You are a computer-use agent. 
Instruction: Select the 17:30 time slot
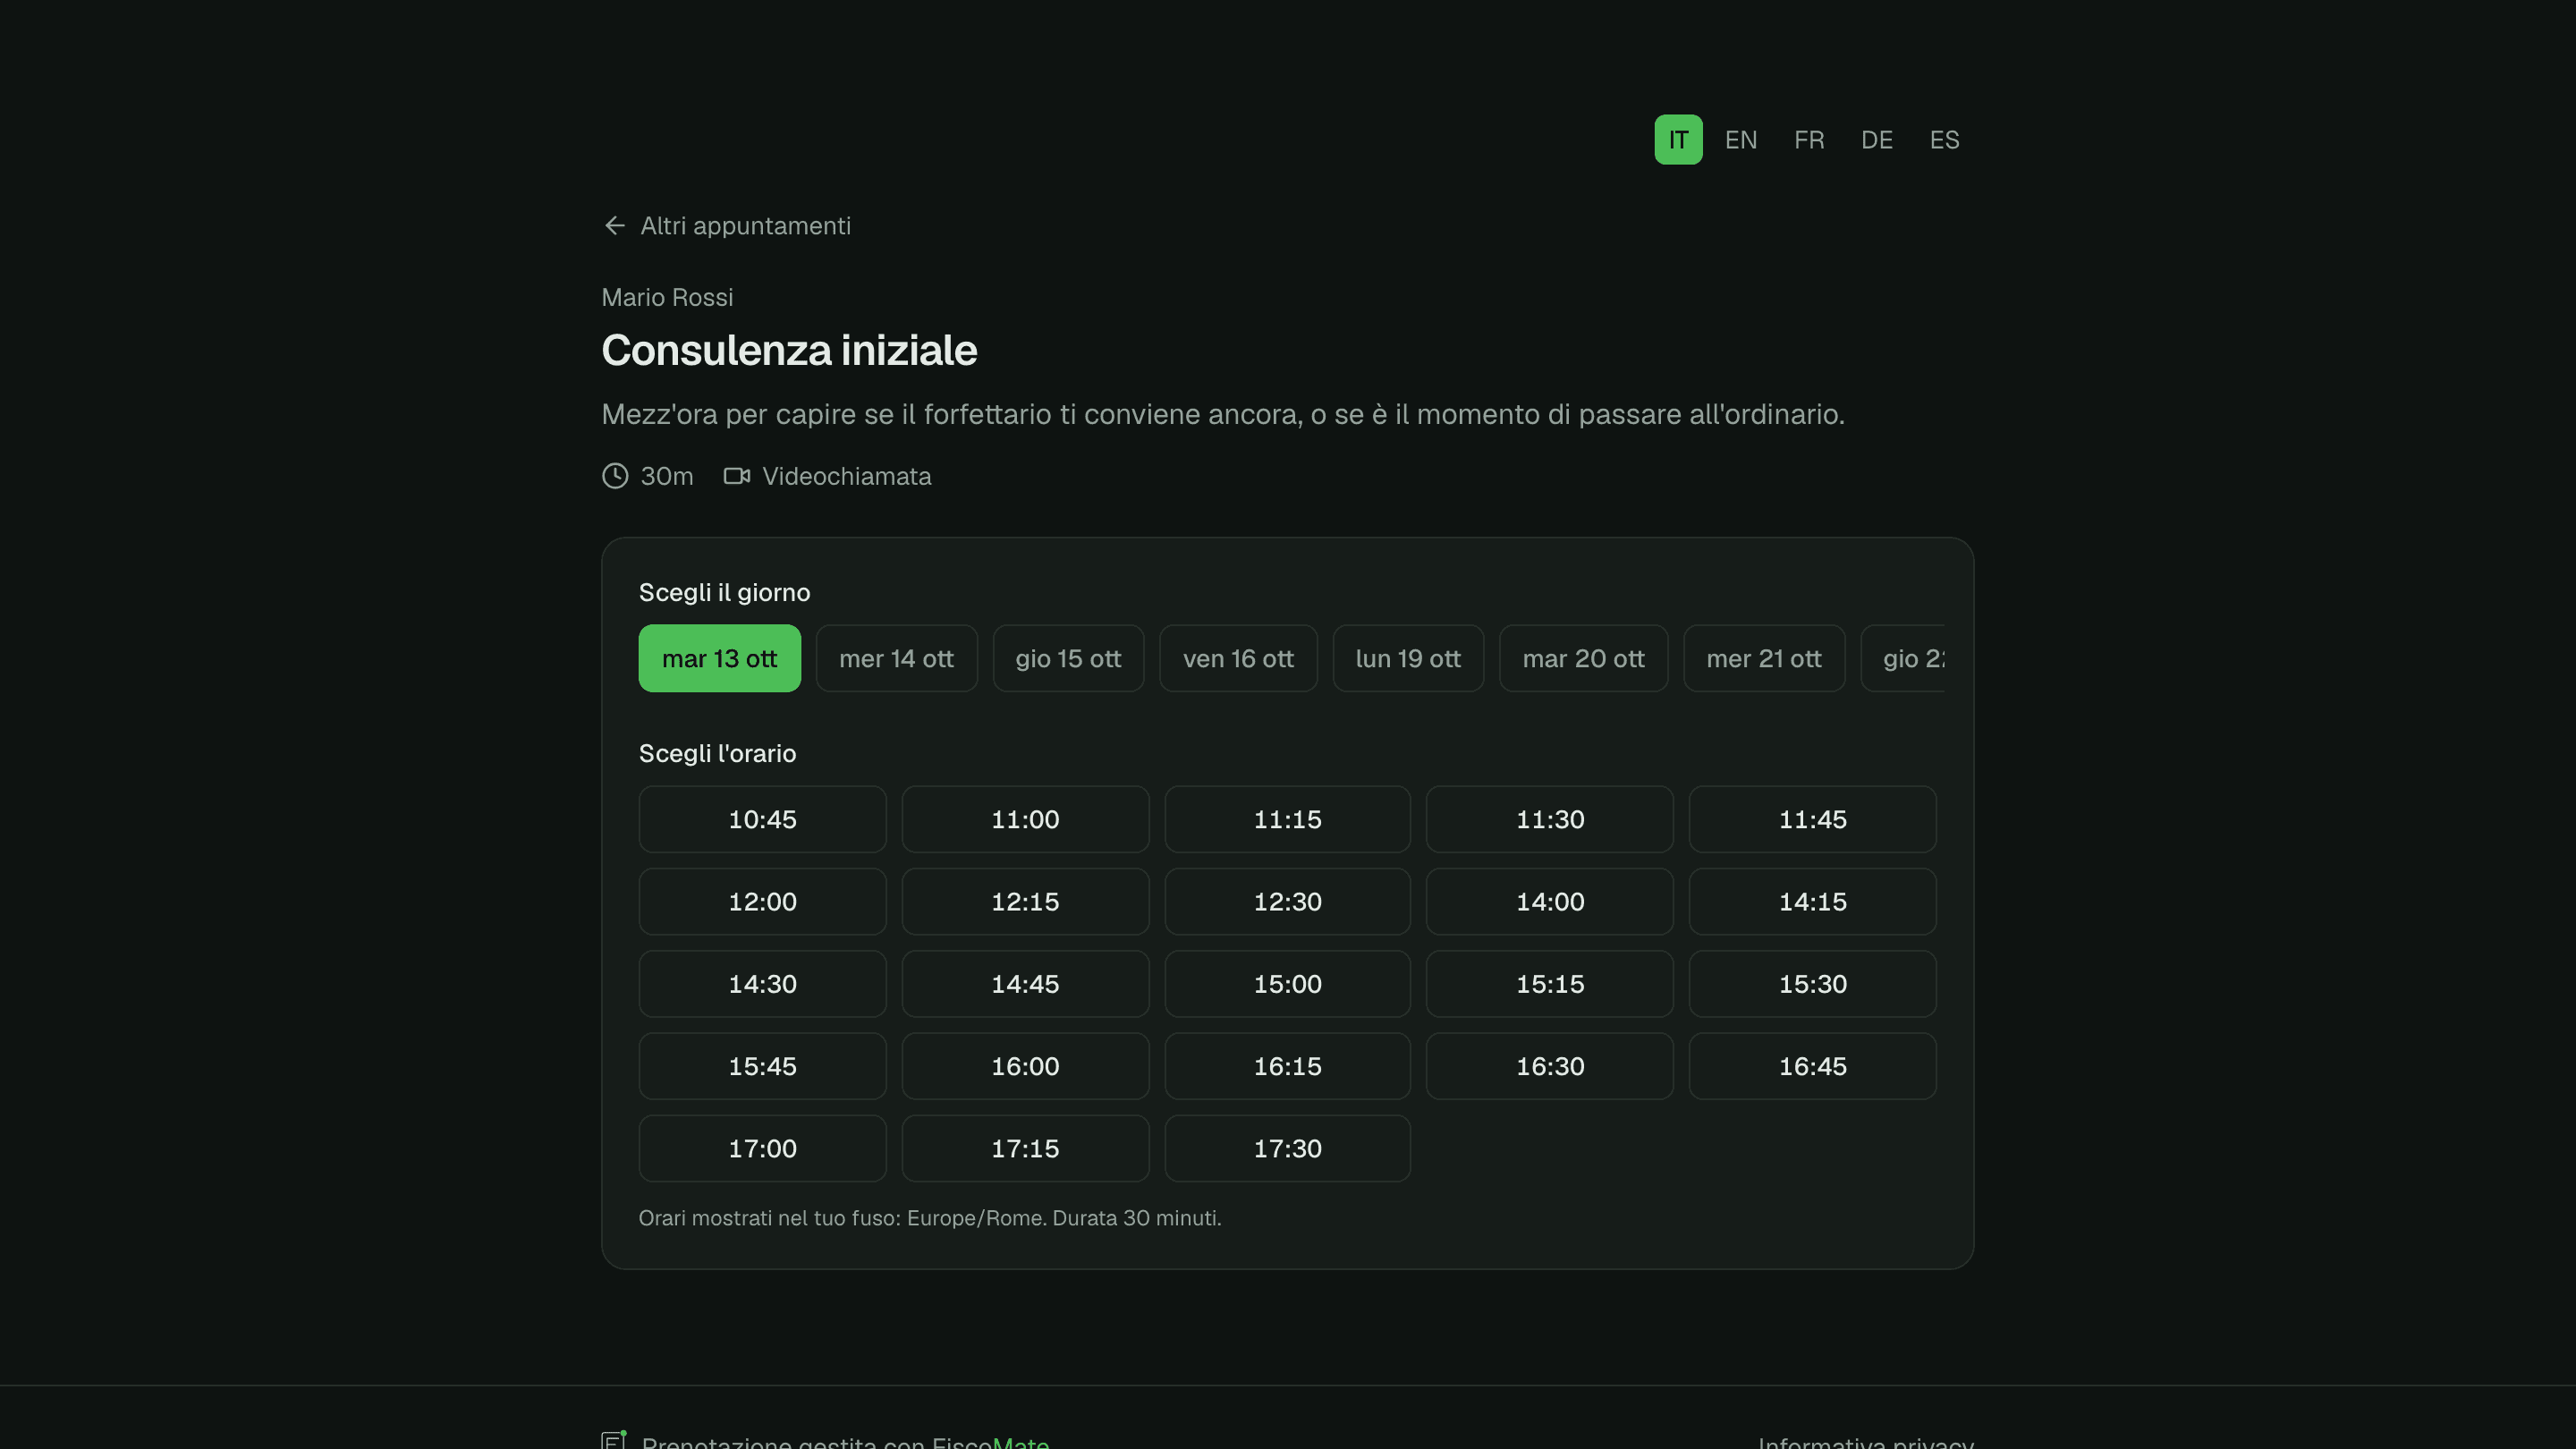pyautogui.click(x=1288, y=1148)
